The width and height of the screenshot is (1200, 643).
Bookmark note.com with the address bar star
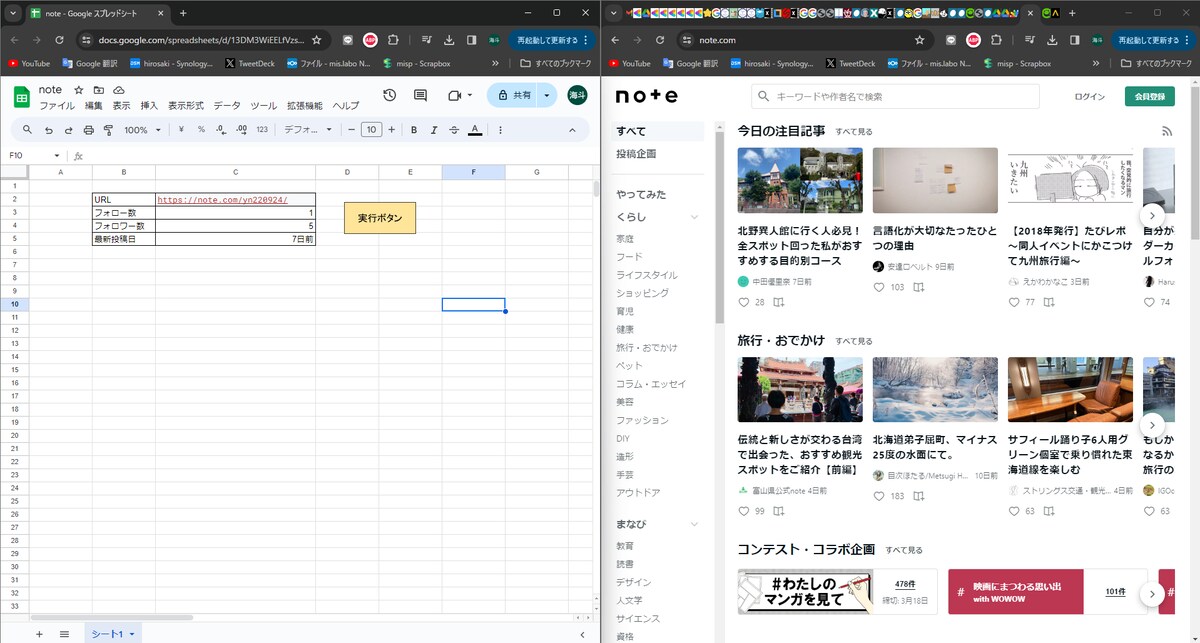coord(920,40)
